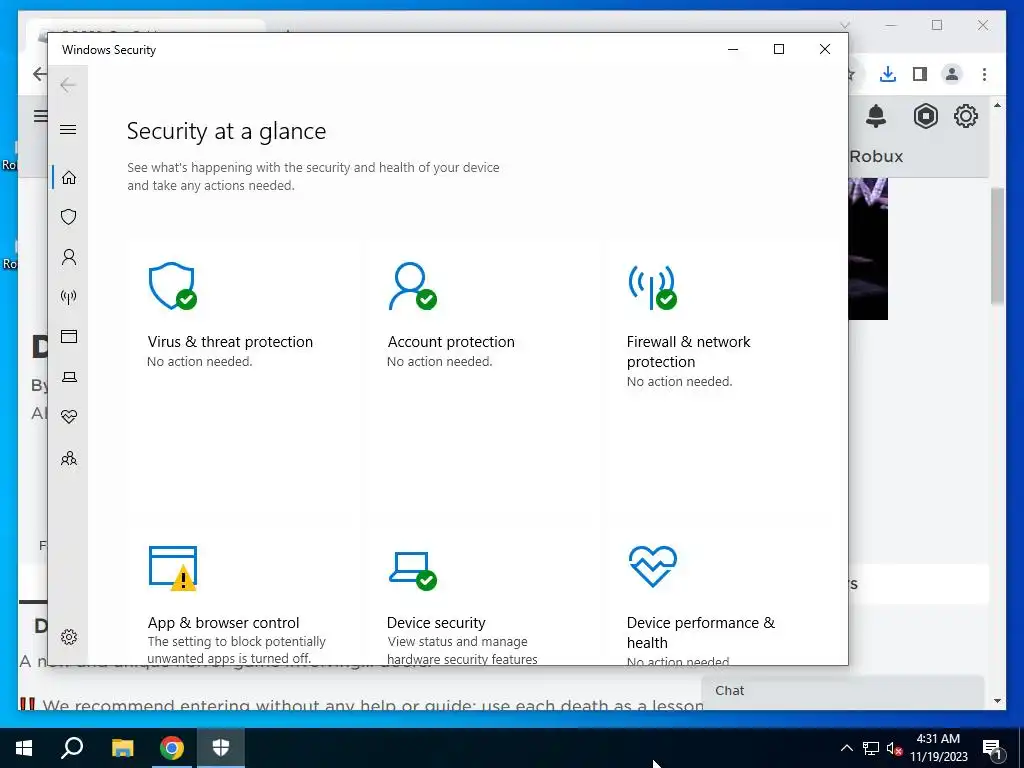This screenshot has width=1024, height=768.
Task: Click the muted volume tray icon
Action: (x=894, y=748)
